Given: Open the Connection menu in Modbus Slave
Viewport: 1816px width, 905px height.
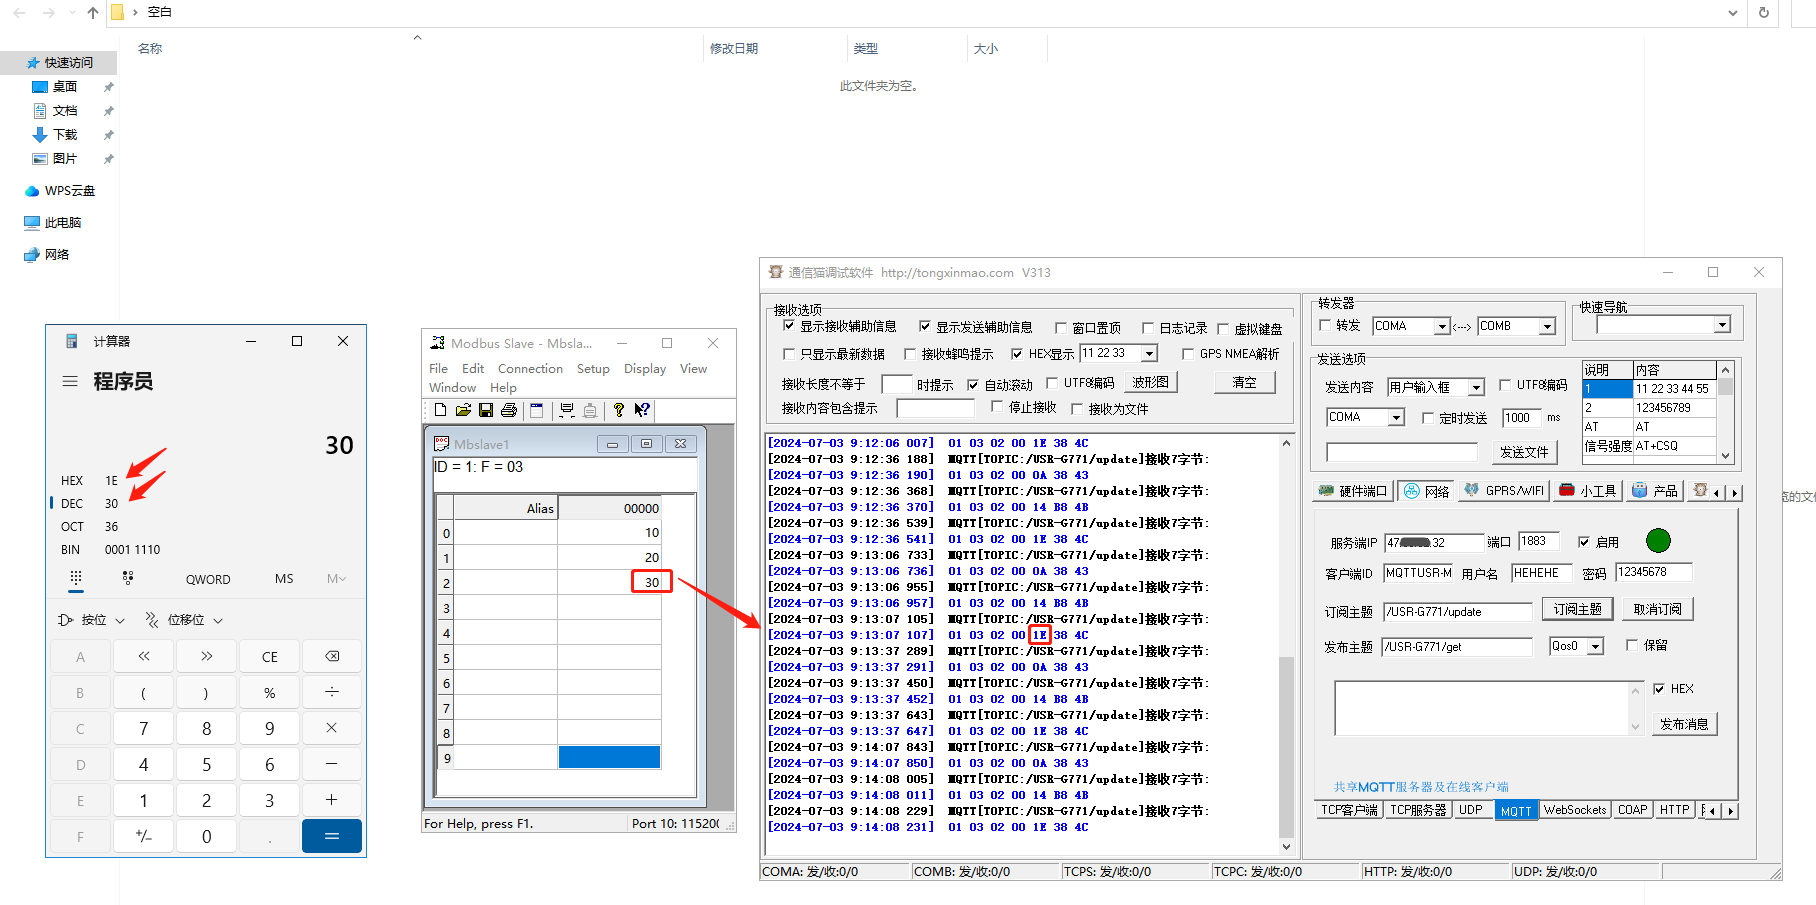Looking at the screenshot, I should (x=530, y=369).
